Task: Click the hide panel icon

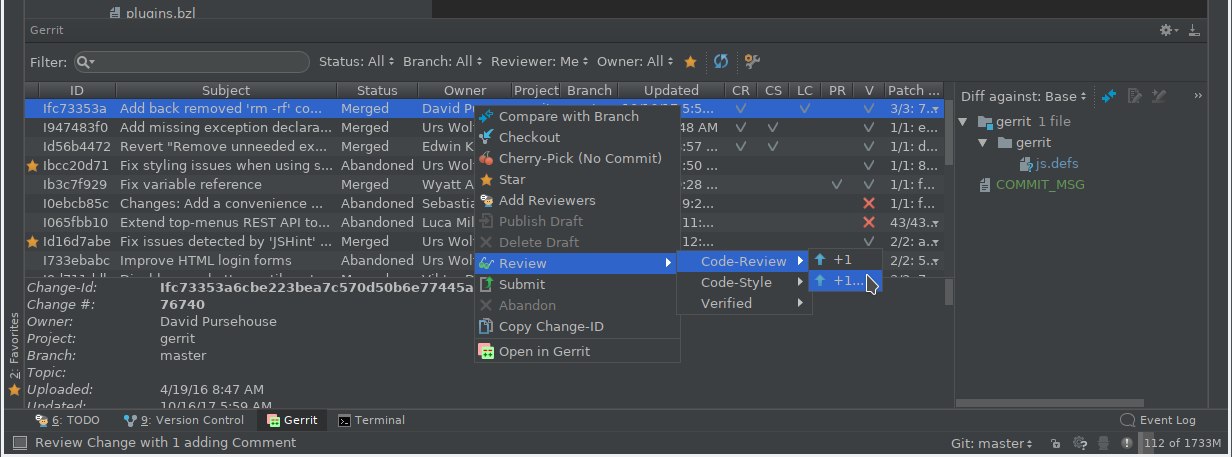Action: coord(1194,31)
